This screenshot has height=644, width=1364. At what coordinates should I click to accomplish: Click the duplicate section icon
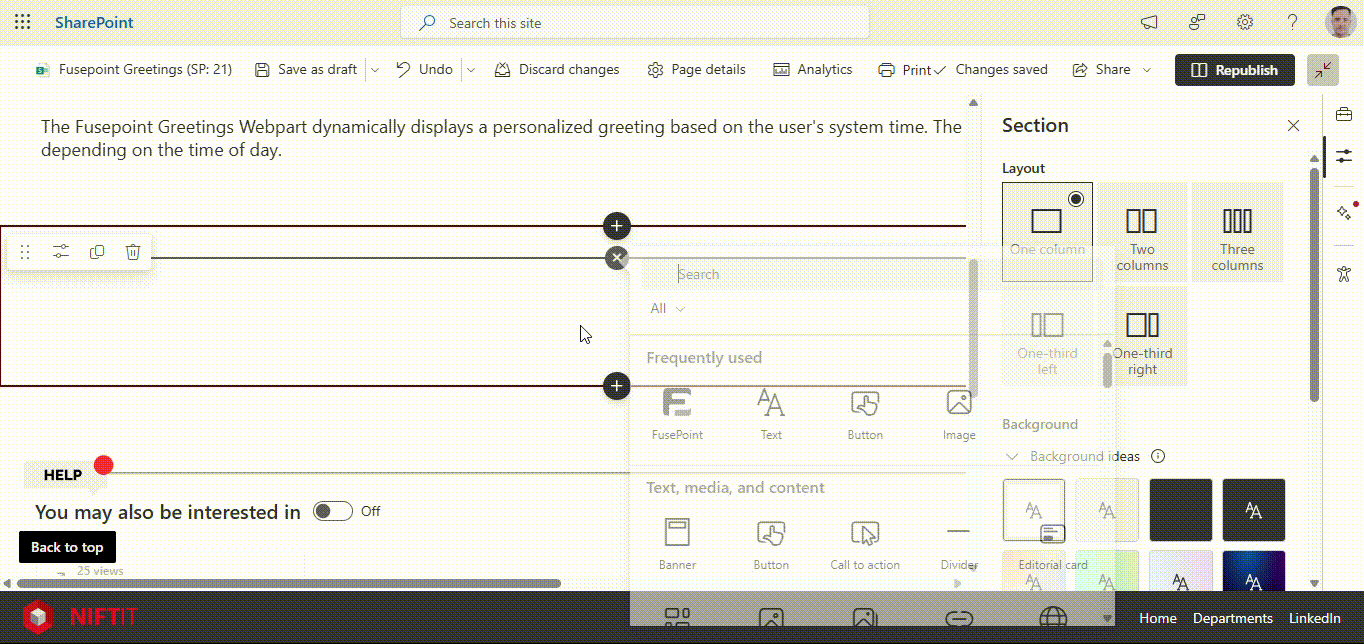pos(97,252)
